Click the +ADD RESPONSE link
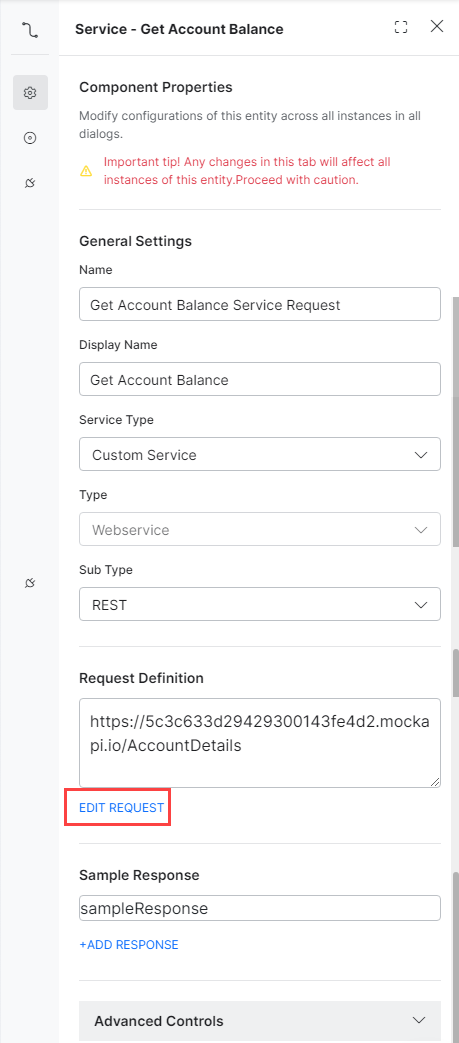This screenshot has height=1043, width=459. coord(128,945)
